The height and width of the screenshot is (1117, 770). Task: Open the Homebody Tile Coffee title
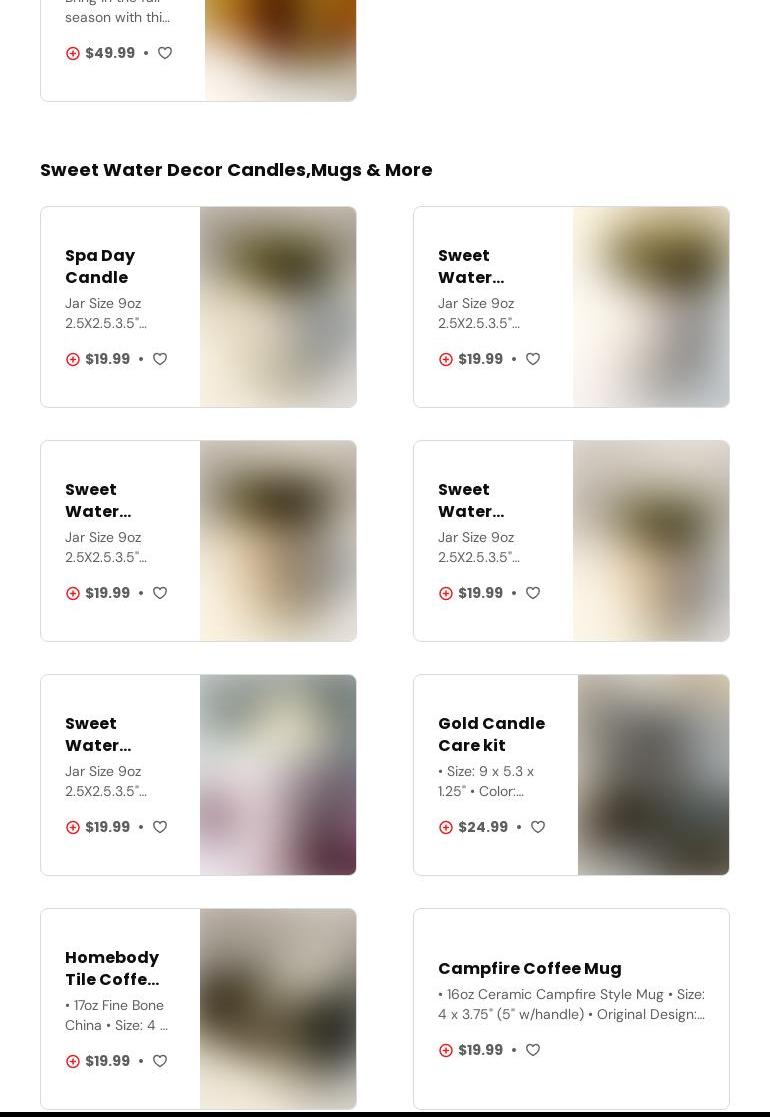click(112, 968)
